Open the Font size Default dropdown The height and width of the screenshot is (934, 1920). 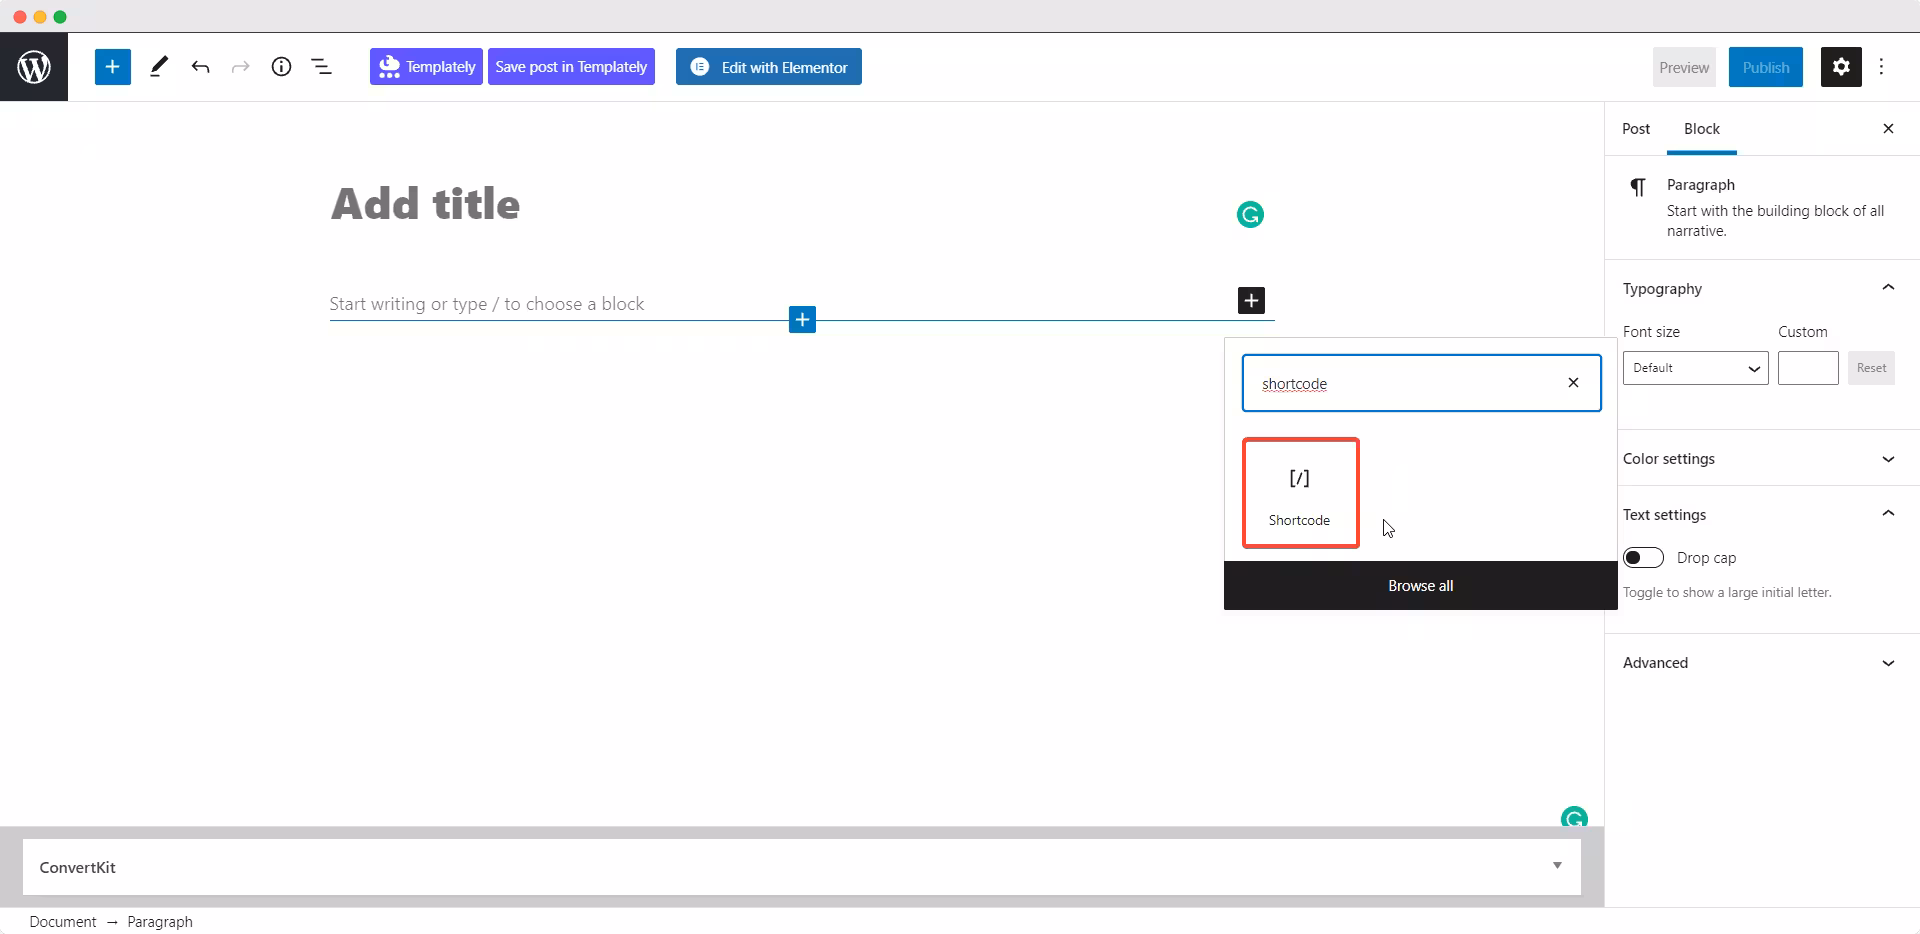1695,368
